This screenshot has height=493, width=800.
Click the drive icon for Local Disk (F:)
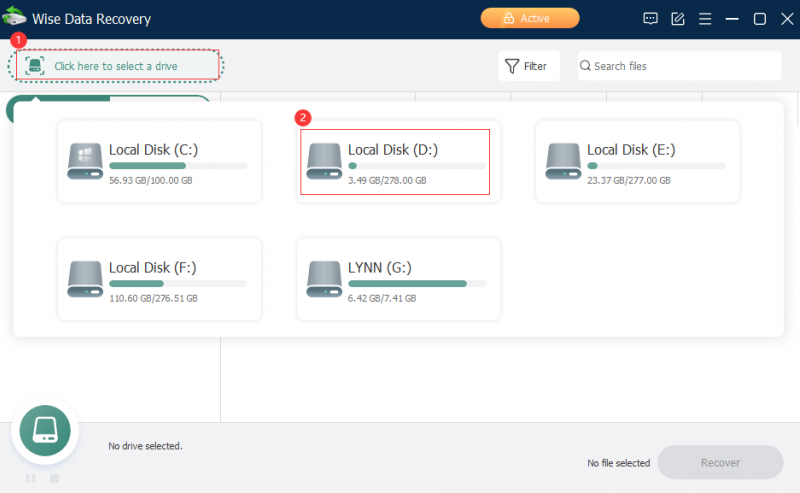(85, 279)
